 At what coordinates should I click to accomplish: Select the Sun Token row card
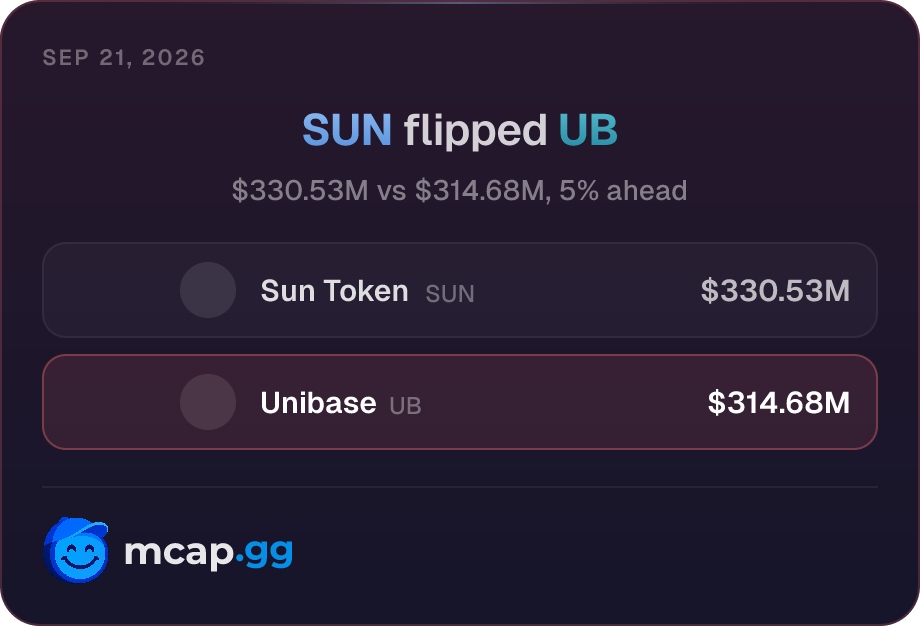click(x=460, y=290)
